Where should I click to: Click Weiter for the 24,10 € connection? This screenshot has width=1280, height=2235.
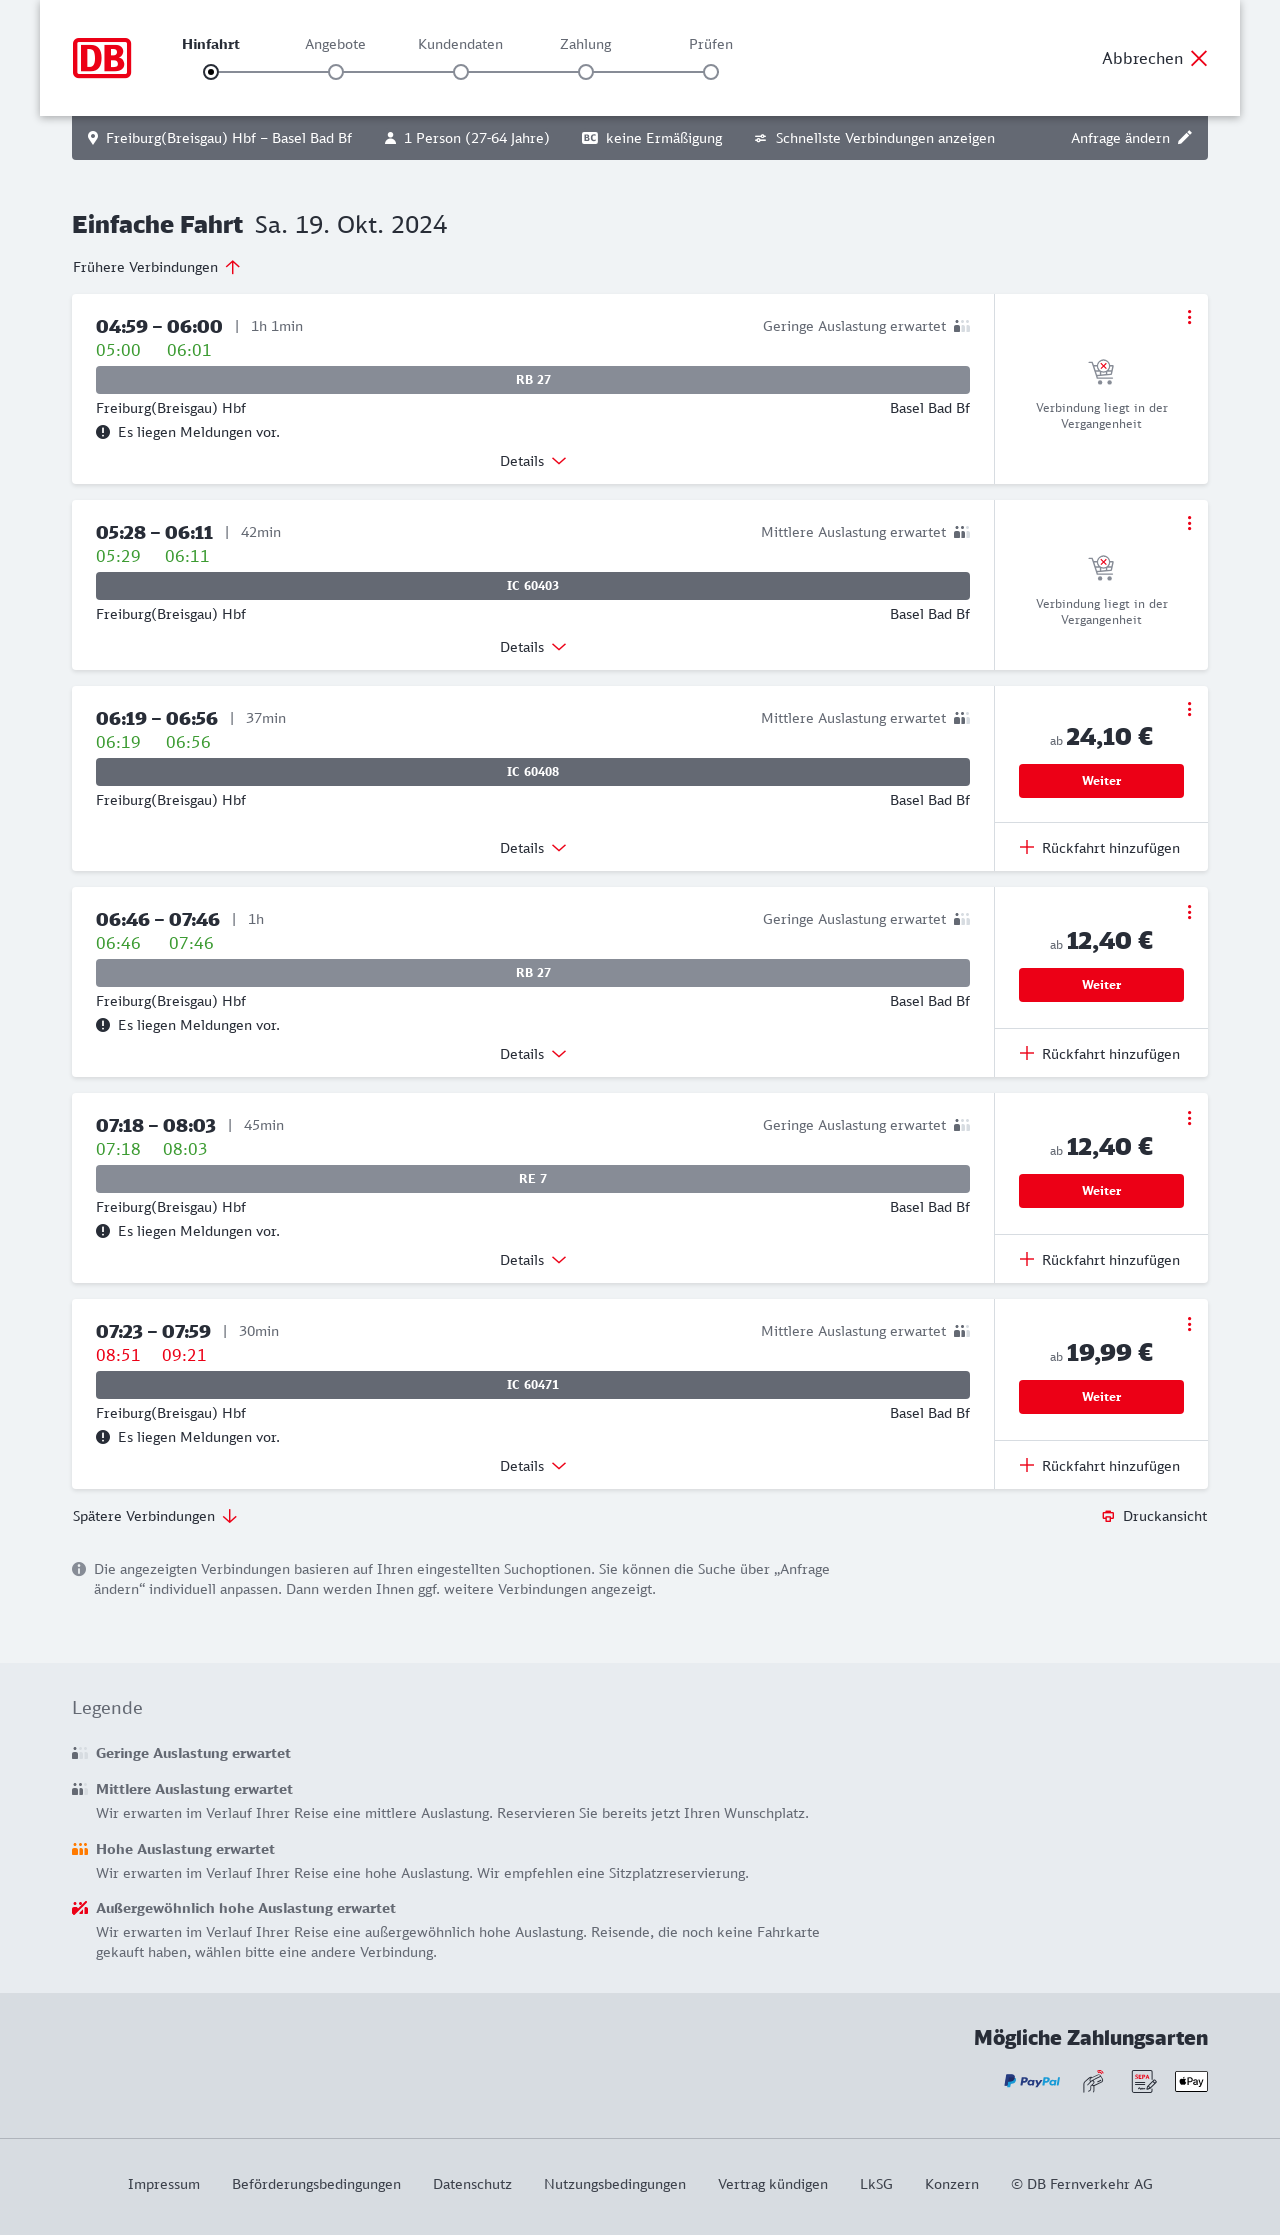(x=1101, y=781)
